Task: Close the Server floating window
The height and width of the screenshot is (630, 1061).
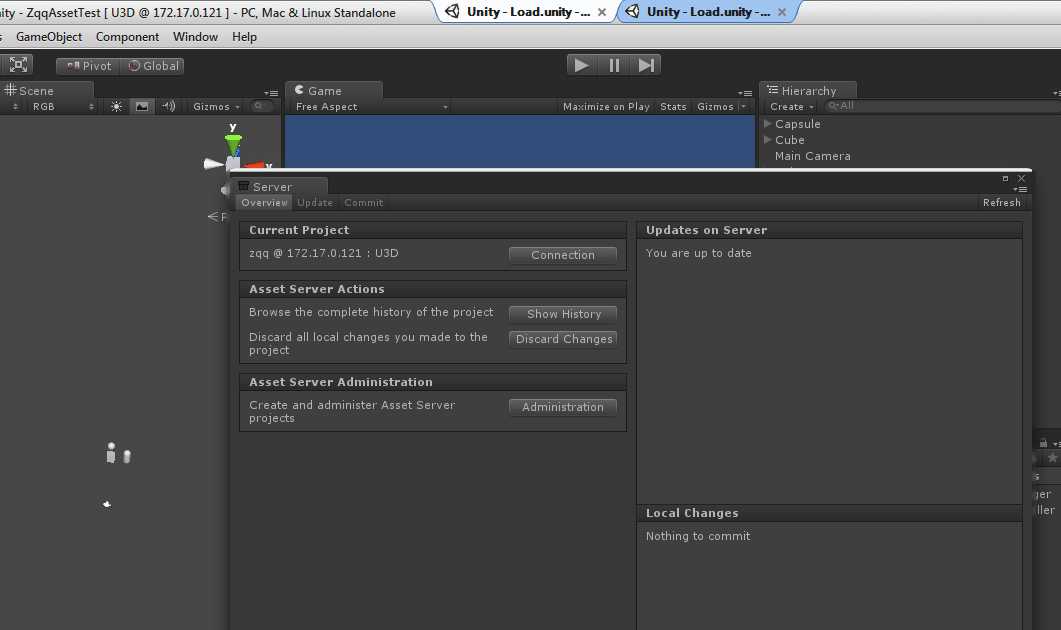Action: tap(1022, 179)
